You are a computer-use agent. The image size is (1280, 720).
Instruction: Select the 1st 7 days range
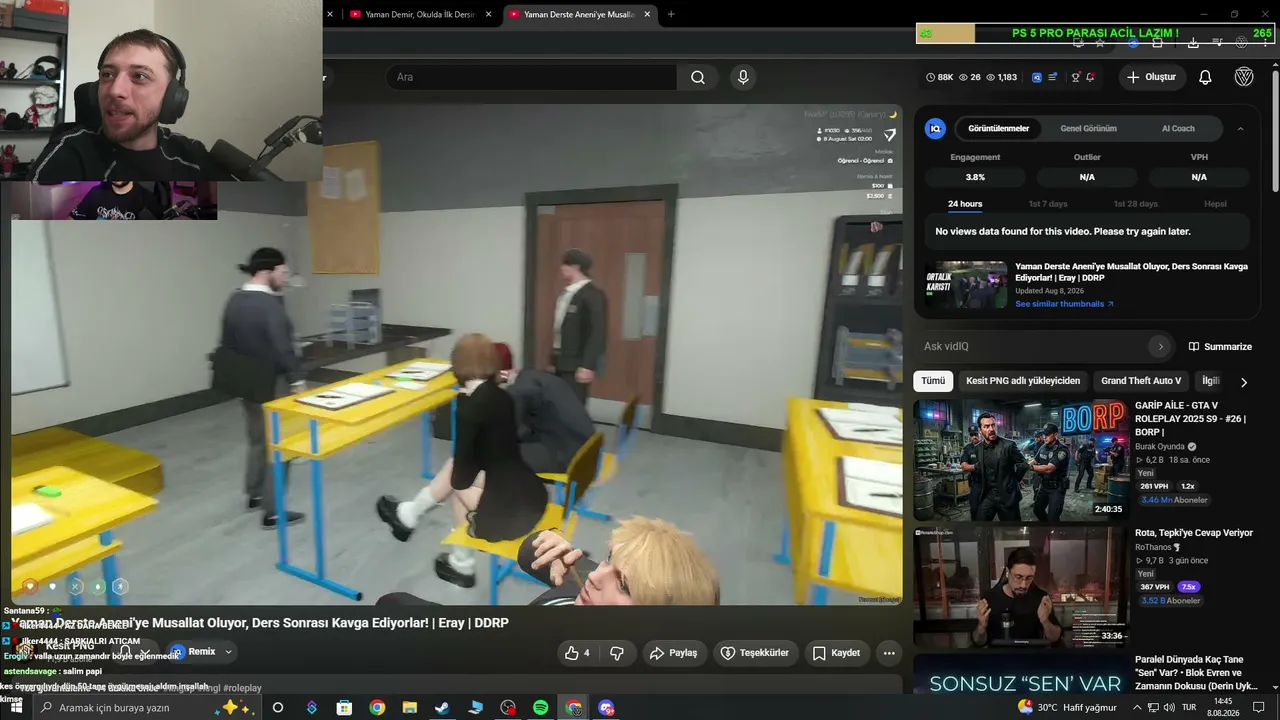pos(1048,204)
